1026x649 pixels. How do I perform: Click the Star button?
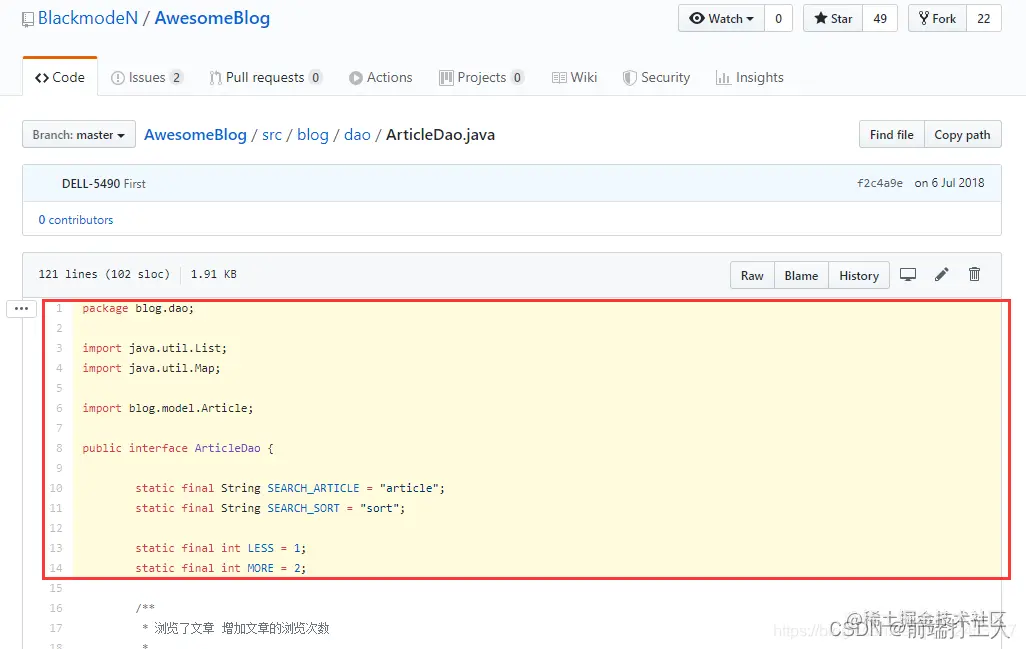click(x=833, y=18)
